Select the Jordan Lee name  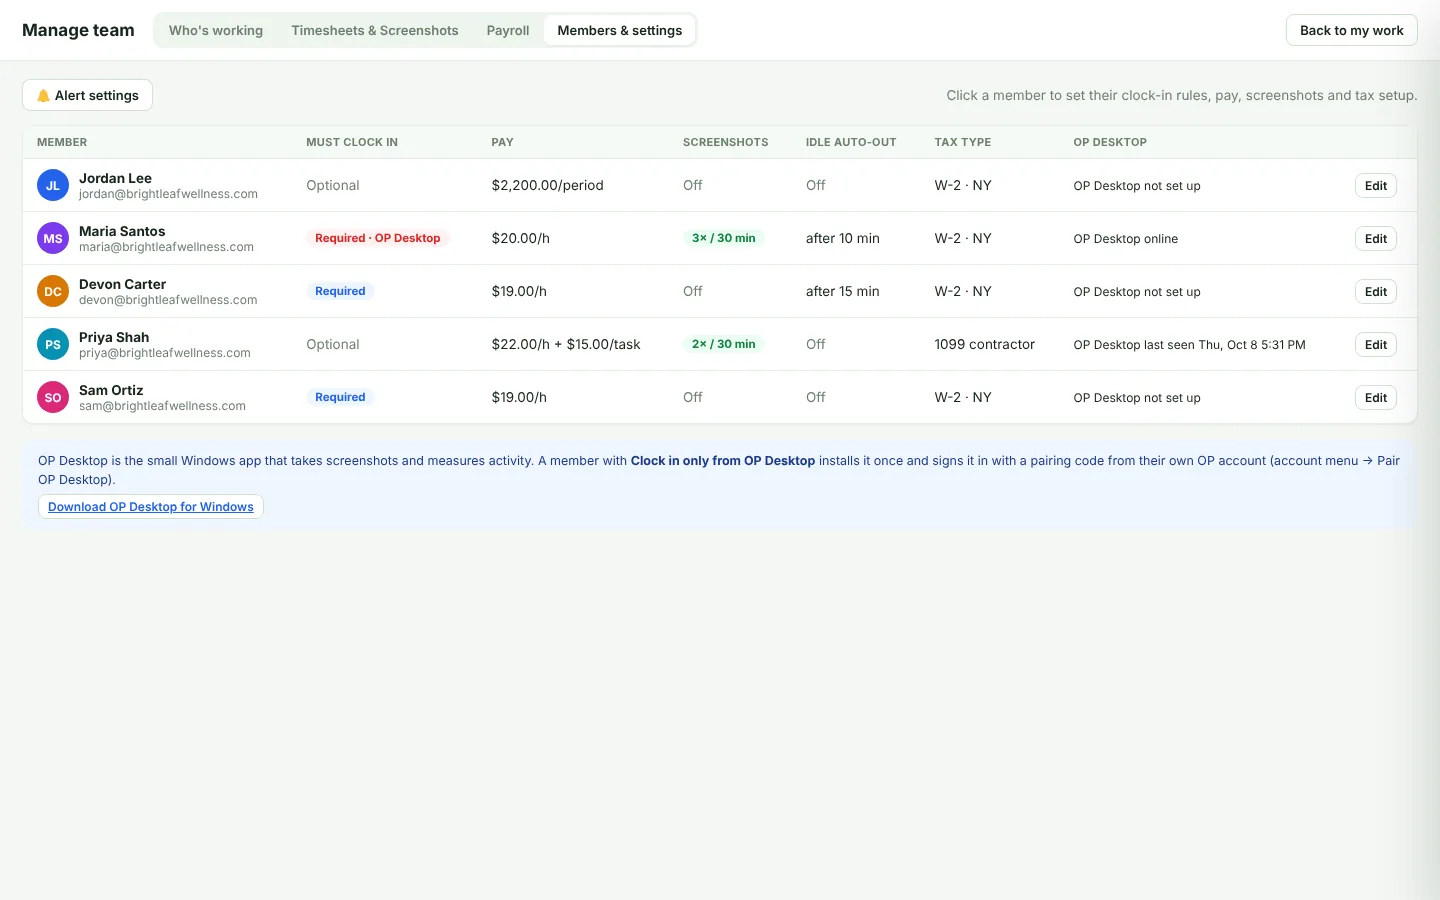click(x=116, y=178)
